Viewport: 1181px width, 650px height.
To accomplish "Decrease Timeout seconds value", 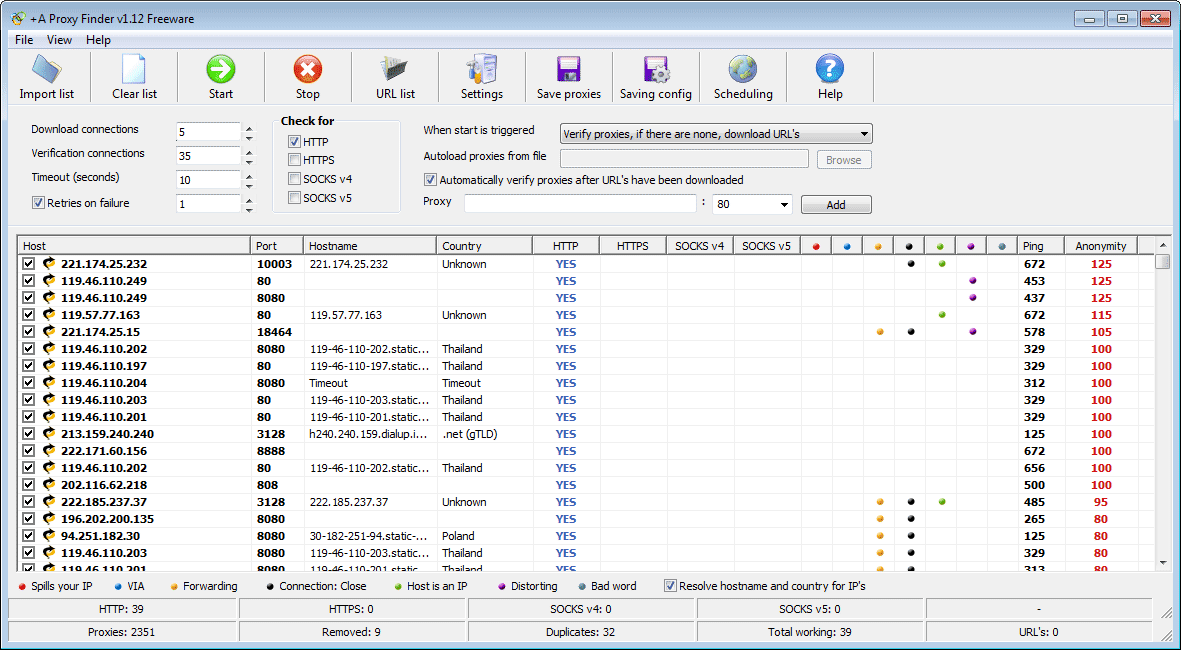I will (249, 185).
